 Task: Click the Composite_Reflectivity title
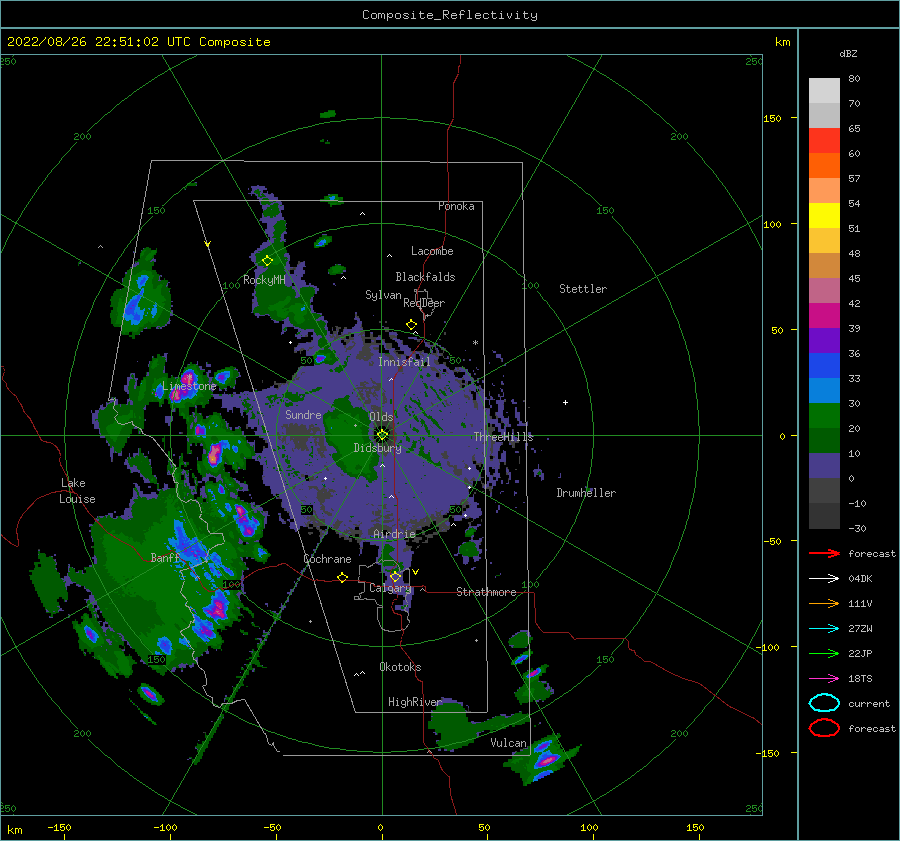point(450,15)
